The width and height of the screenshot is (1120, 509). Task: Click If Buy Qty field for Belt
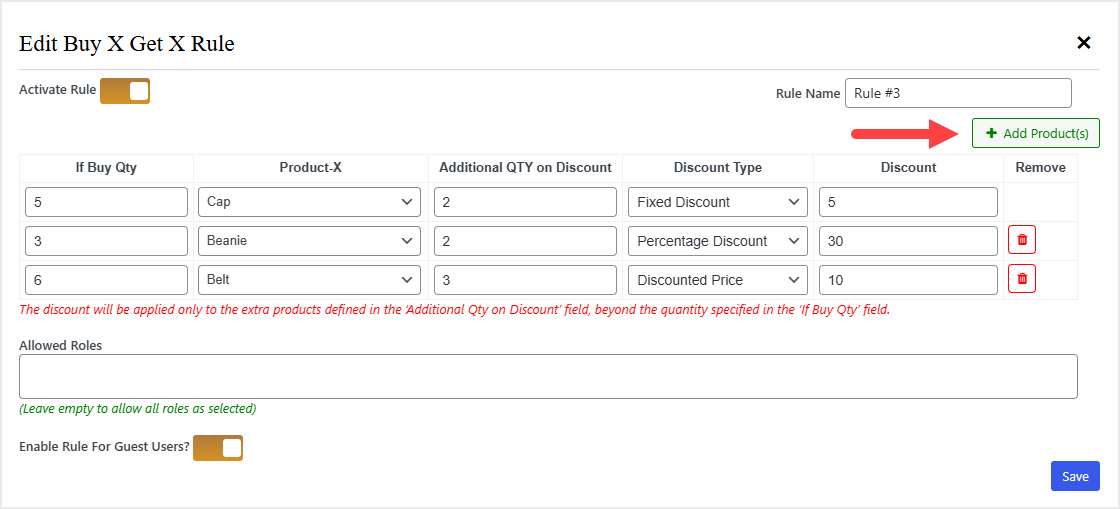pos(106,280)
